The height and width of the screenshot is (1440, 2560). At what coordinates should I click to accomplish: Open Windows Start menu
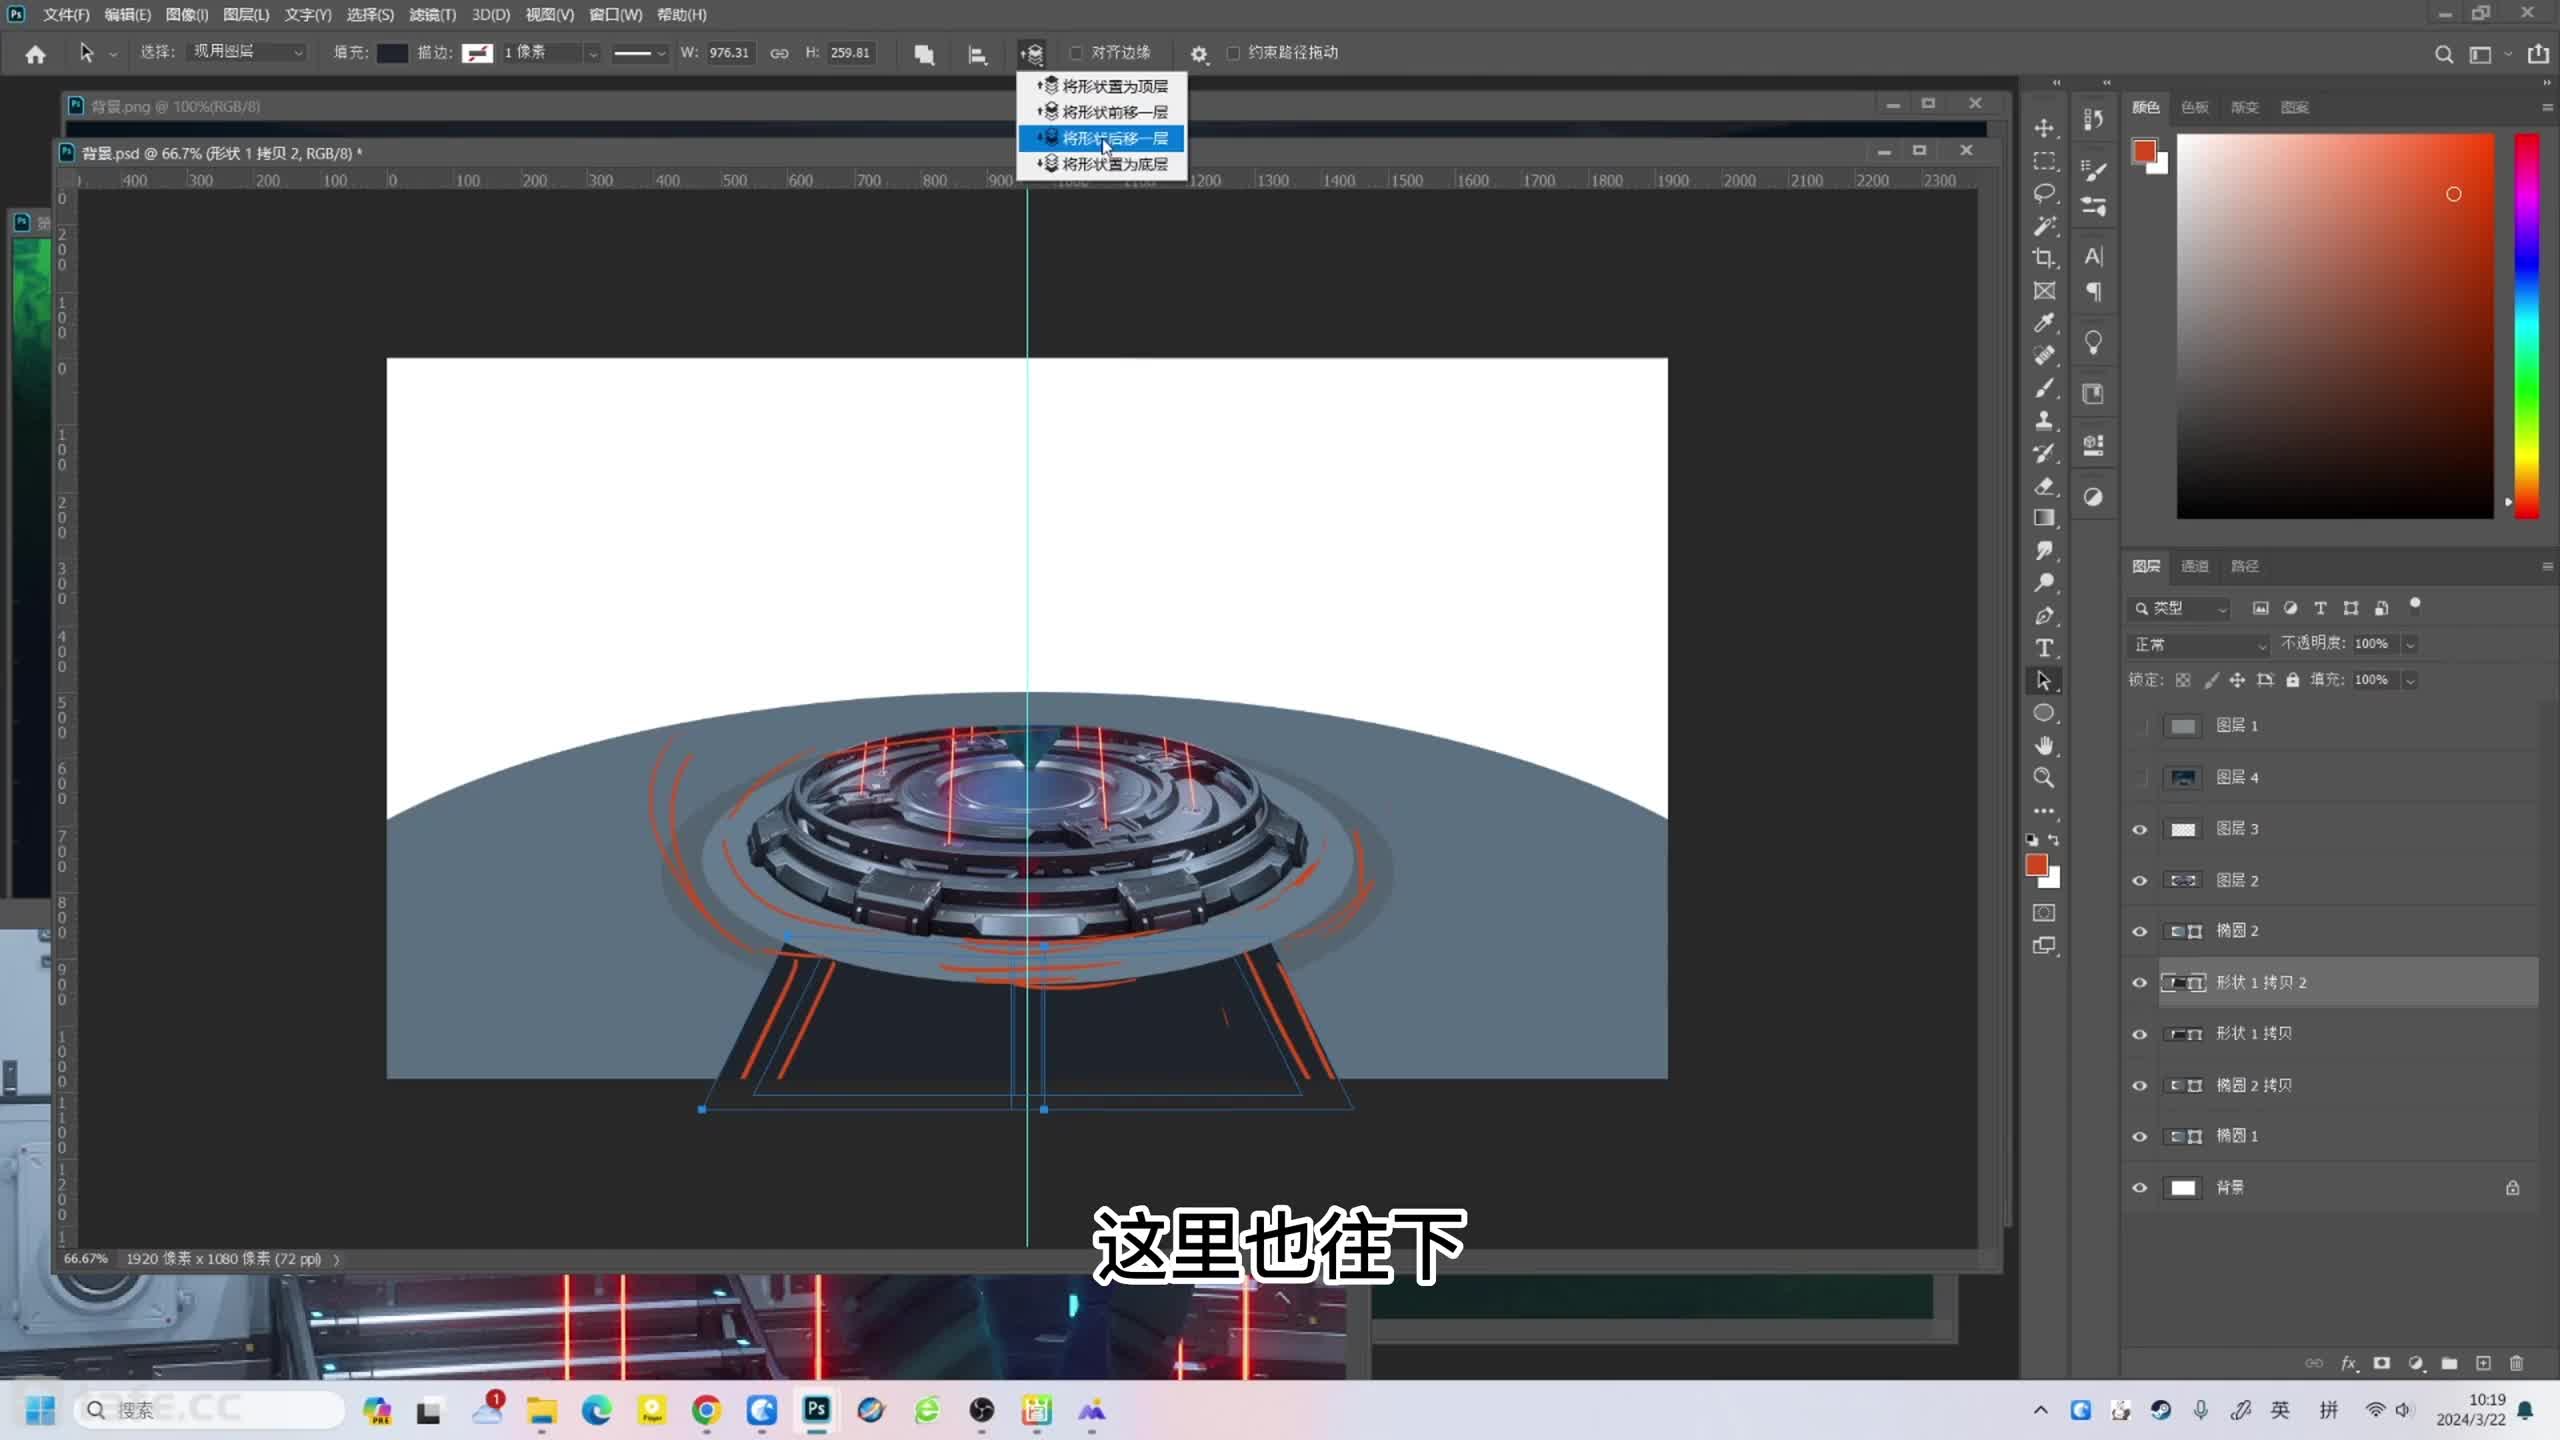click(x=40, y=1410)
